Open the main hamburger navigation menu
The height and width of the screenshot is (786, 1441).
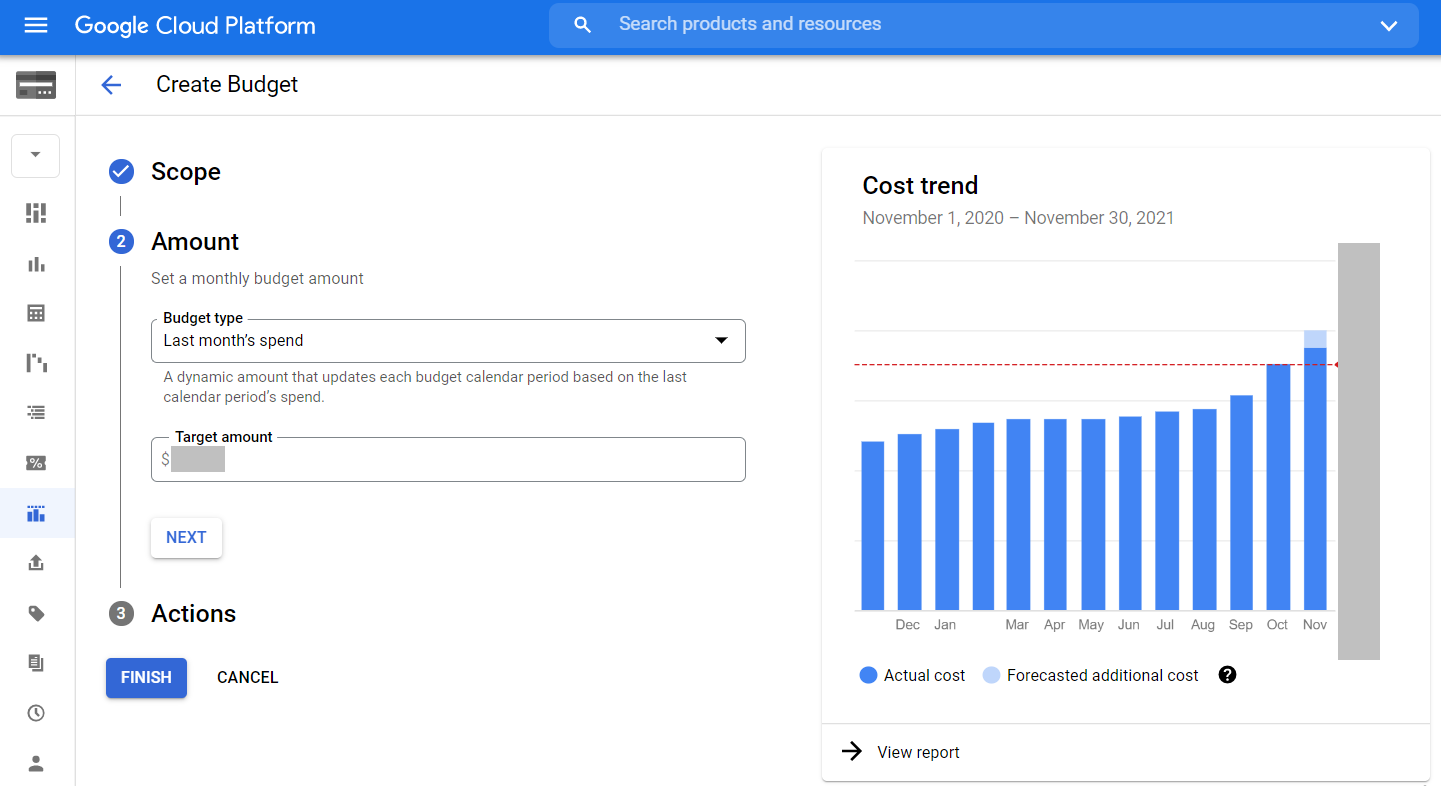click(36, 25)
